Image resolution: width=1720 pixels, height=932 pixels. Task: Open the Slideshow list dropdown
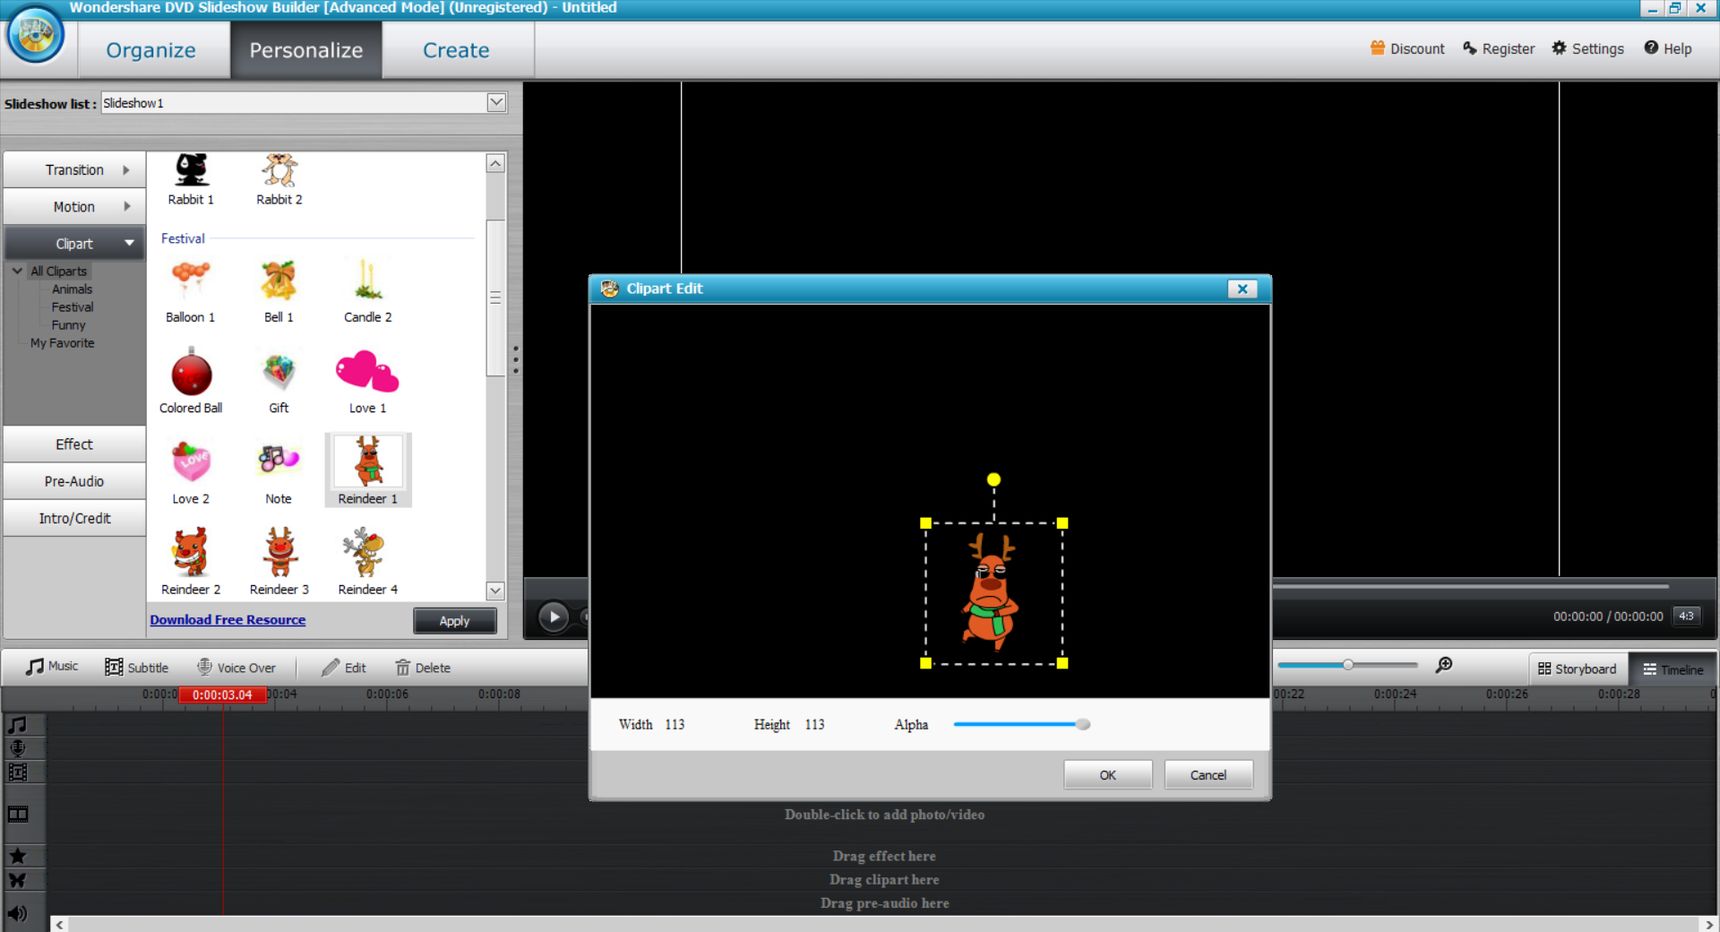pos(496,102)
